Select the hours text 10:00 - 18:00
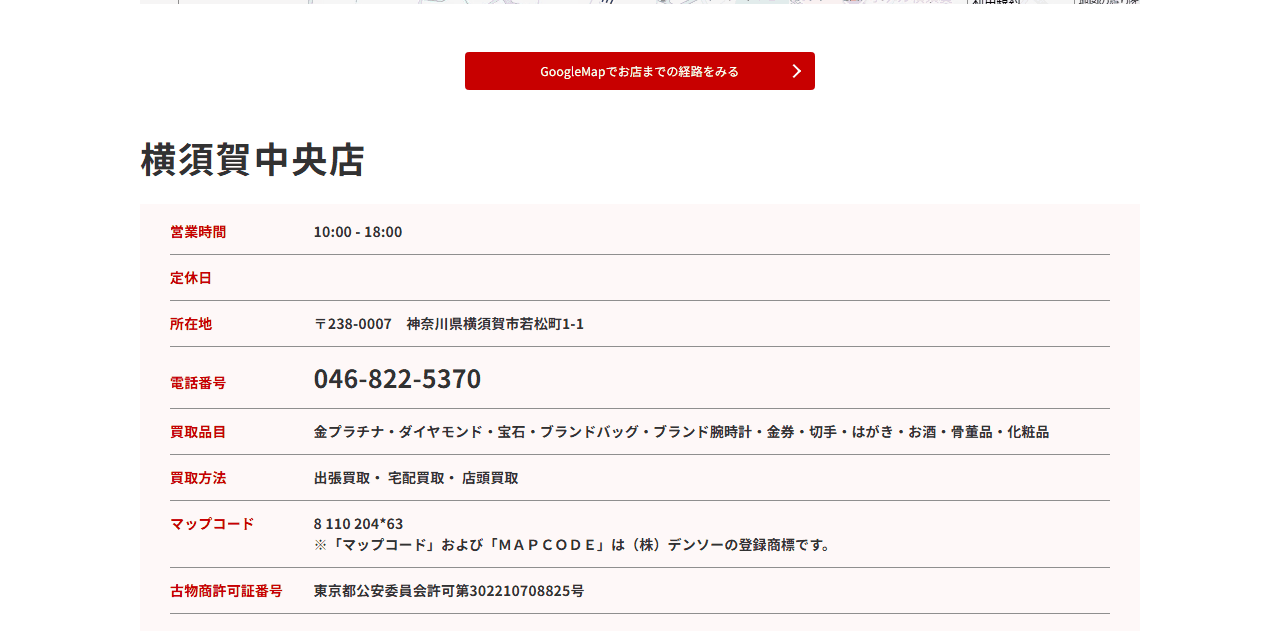The image size is (1280, 635). point(358,232)
